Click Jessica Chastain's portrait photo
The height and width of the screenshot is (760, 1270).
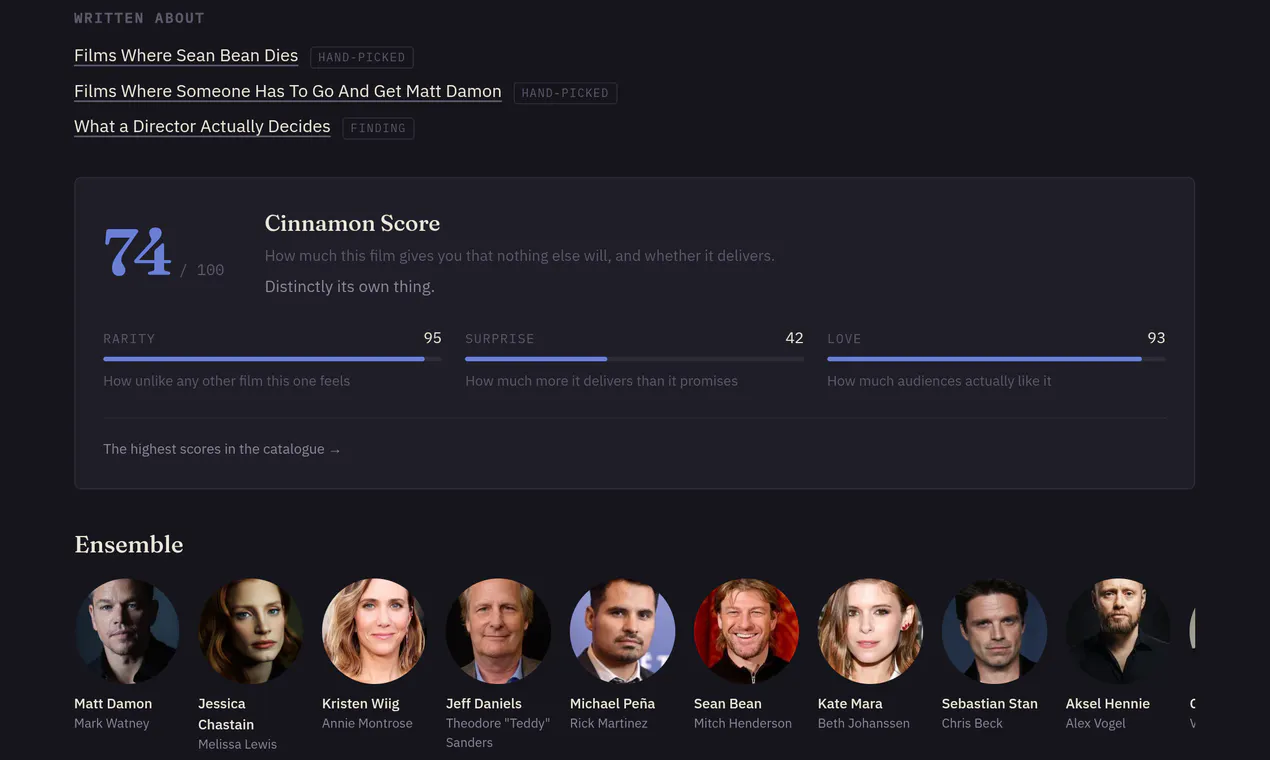click(x=251, y=631)
